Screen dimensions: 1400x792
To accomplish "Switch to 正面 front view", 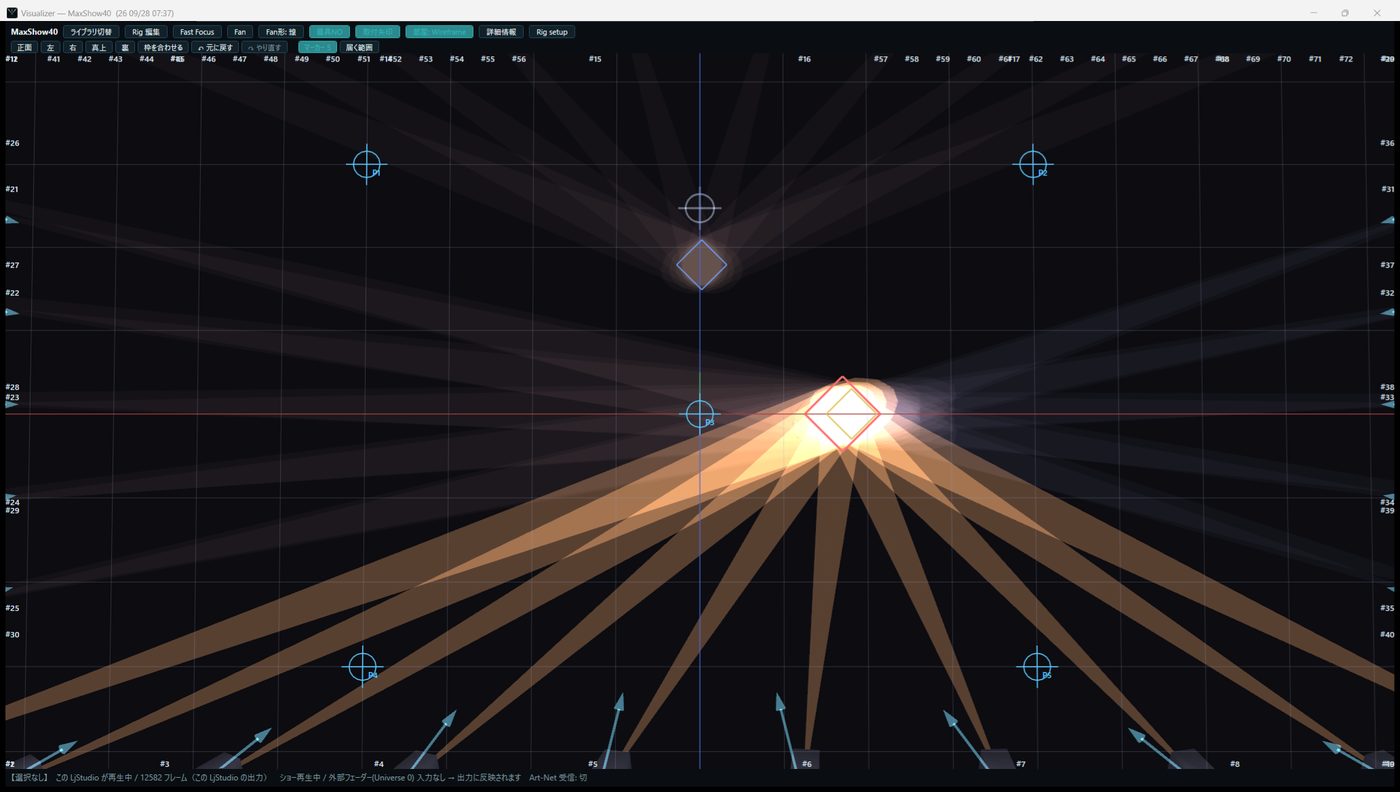I will pos(25,47).
